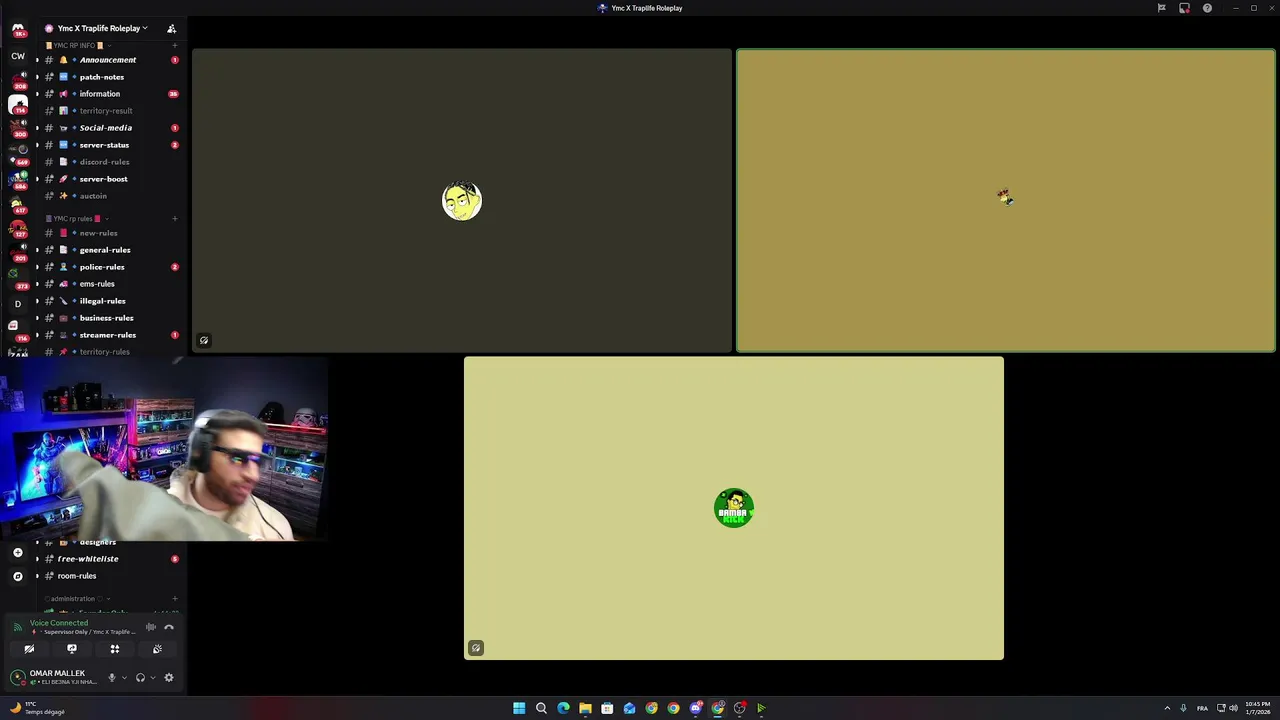Create channel in YMC RP INFO category
The width and height of the screenshot is (1280, 720).
click(175, 45)
